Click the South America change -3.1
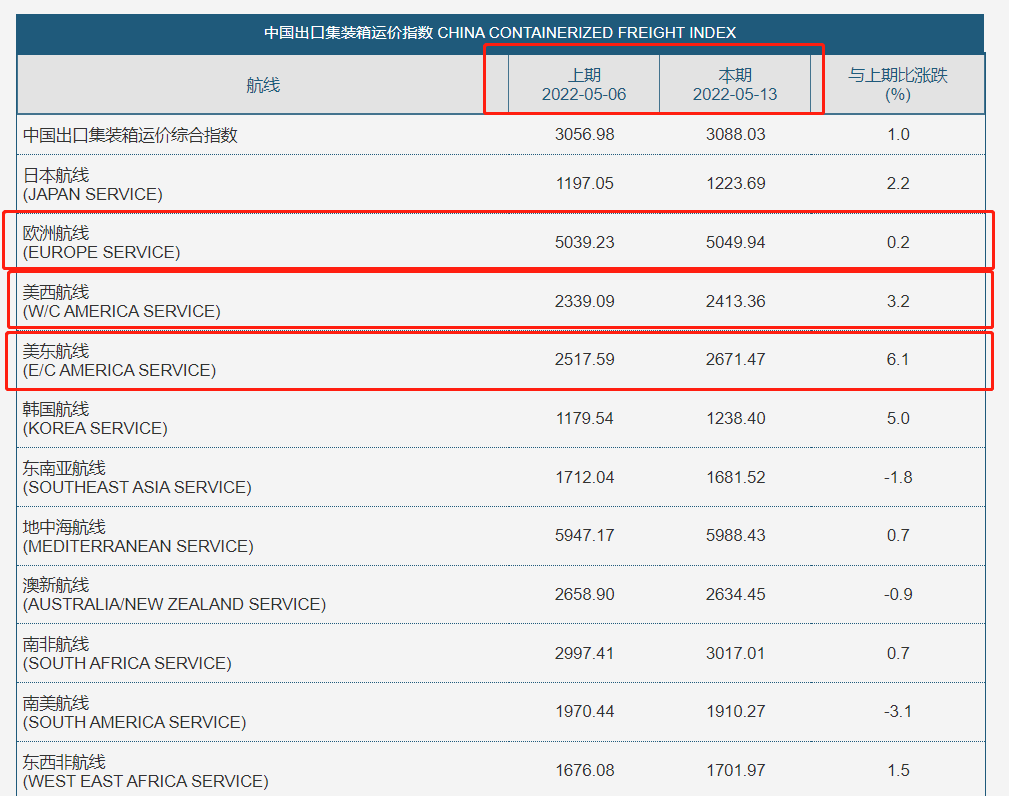 [898, 711]
